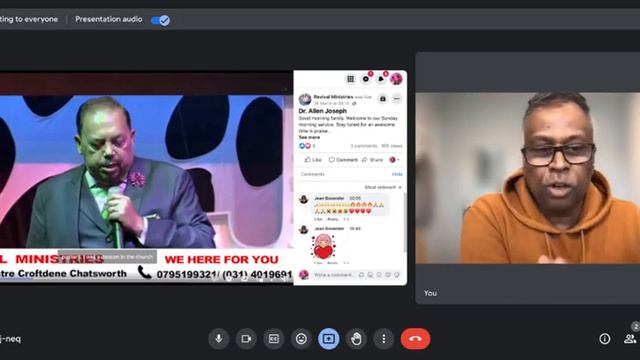Viewport: 640px width, 360px height.
Task: Turn off the camera button
Action: [x=246, y=339]
